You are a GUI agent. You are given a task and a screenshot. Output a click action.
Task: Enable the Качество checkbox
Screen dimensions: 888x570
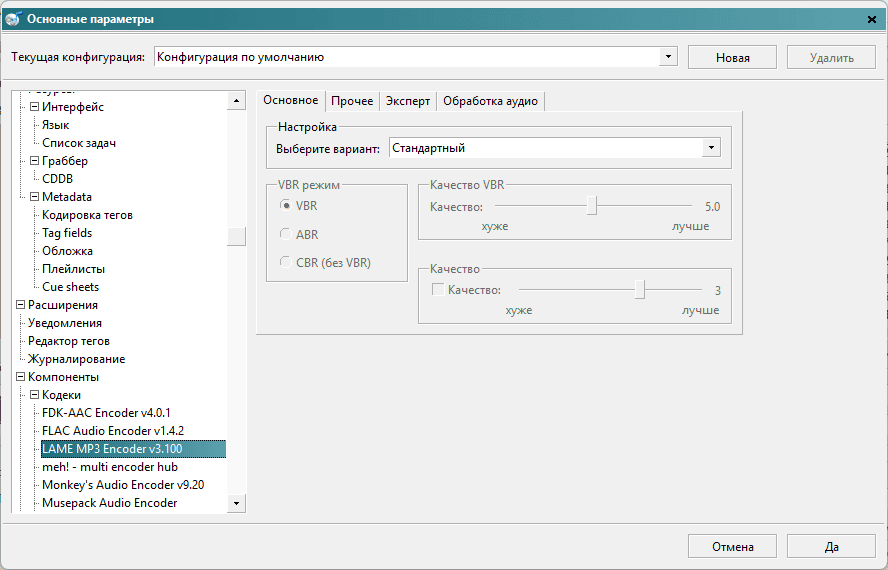(438, 290)
